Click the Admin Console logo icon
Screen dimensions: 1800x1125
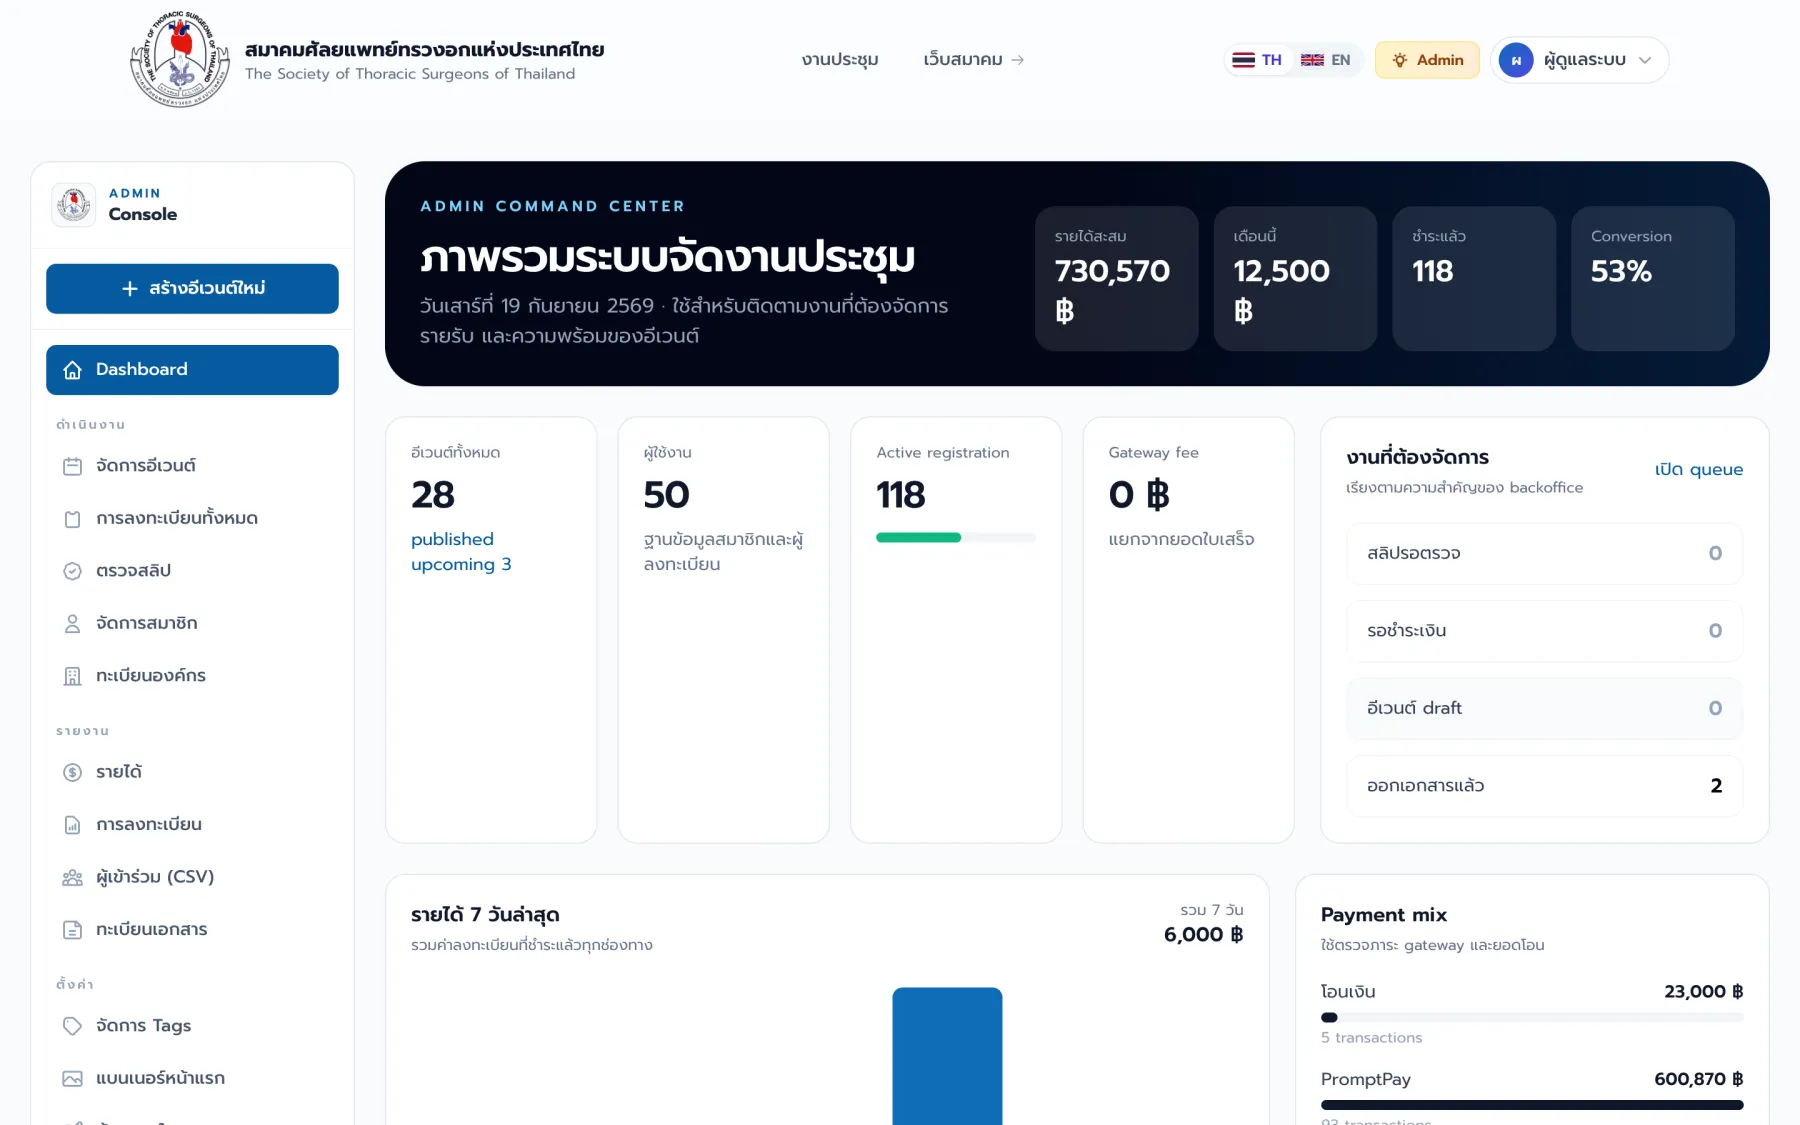pyautogui.click(x=74, y=205)
